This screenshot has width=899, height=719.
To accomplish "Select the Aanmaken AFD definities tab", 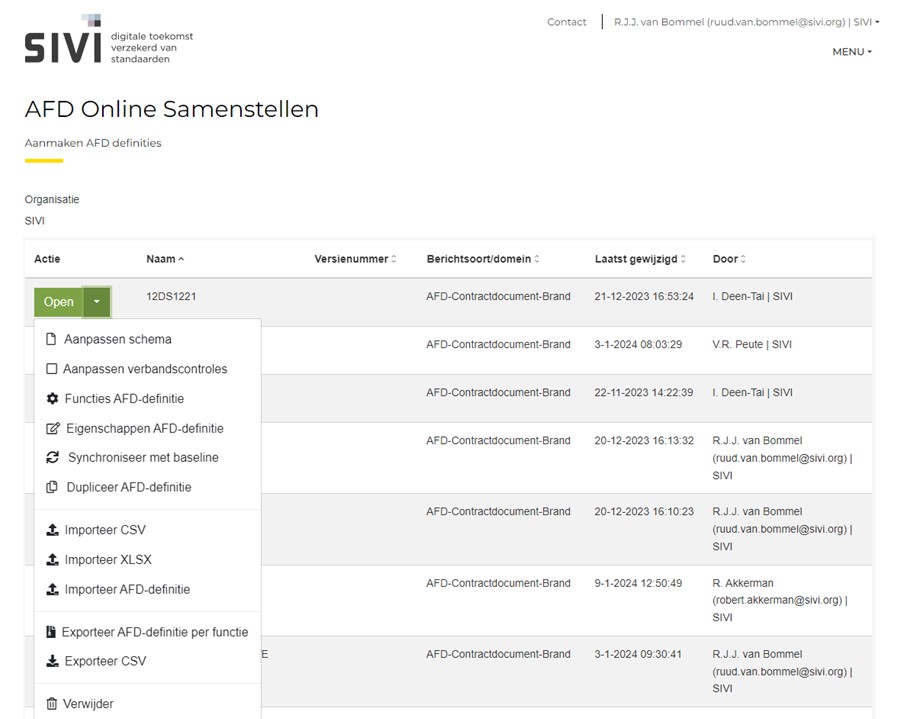I will click(93, 143).
